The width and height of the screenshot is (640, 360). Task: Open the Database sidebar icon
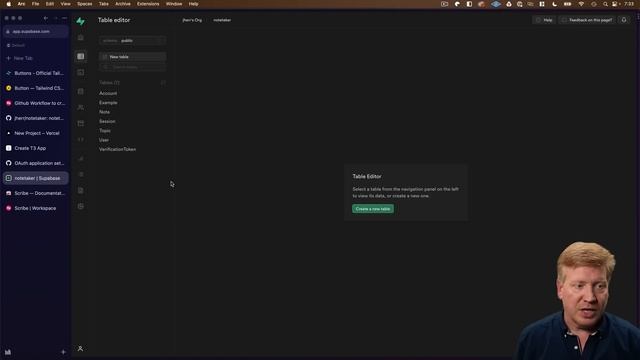point(81,91)
